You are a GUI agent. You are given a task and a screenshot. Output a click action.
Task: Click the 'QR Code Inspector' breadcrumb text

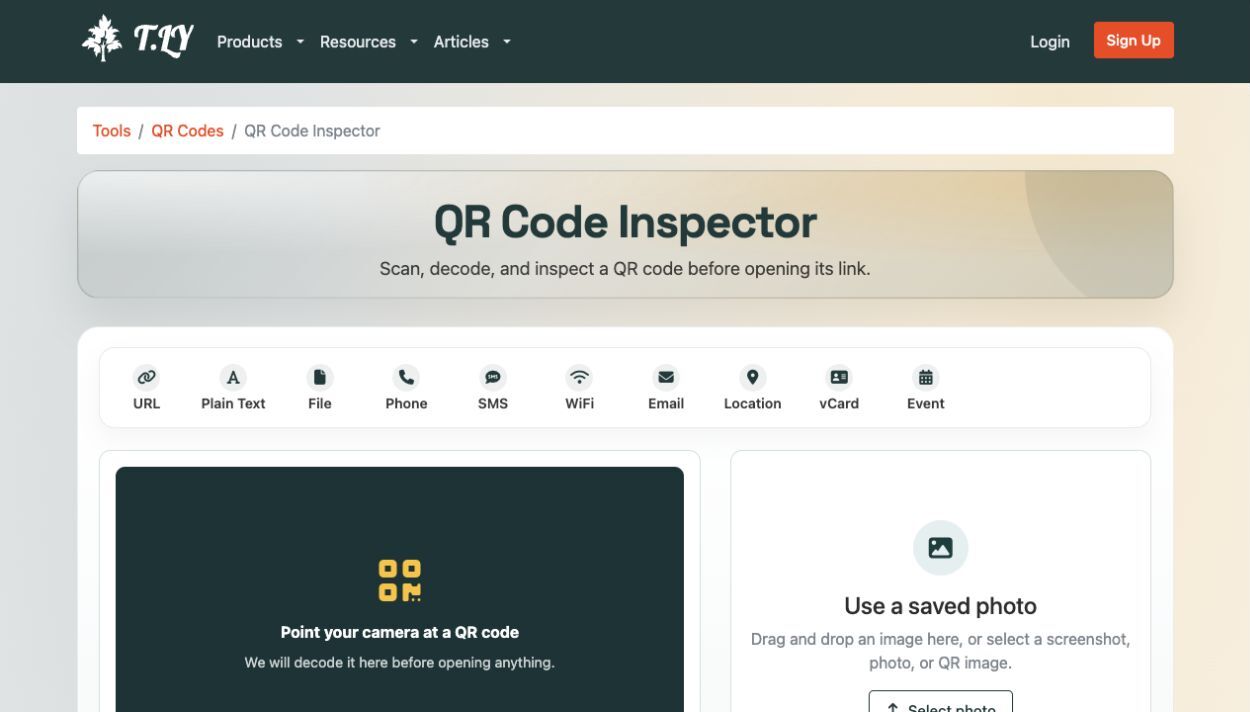[312, 131]
